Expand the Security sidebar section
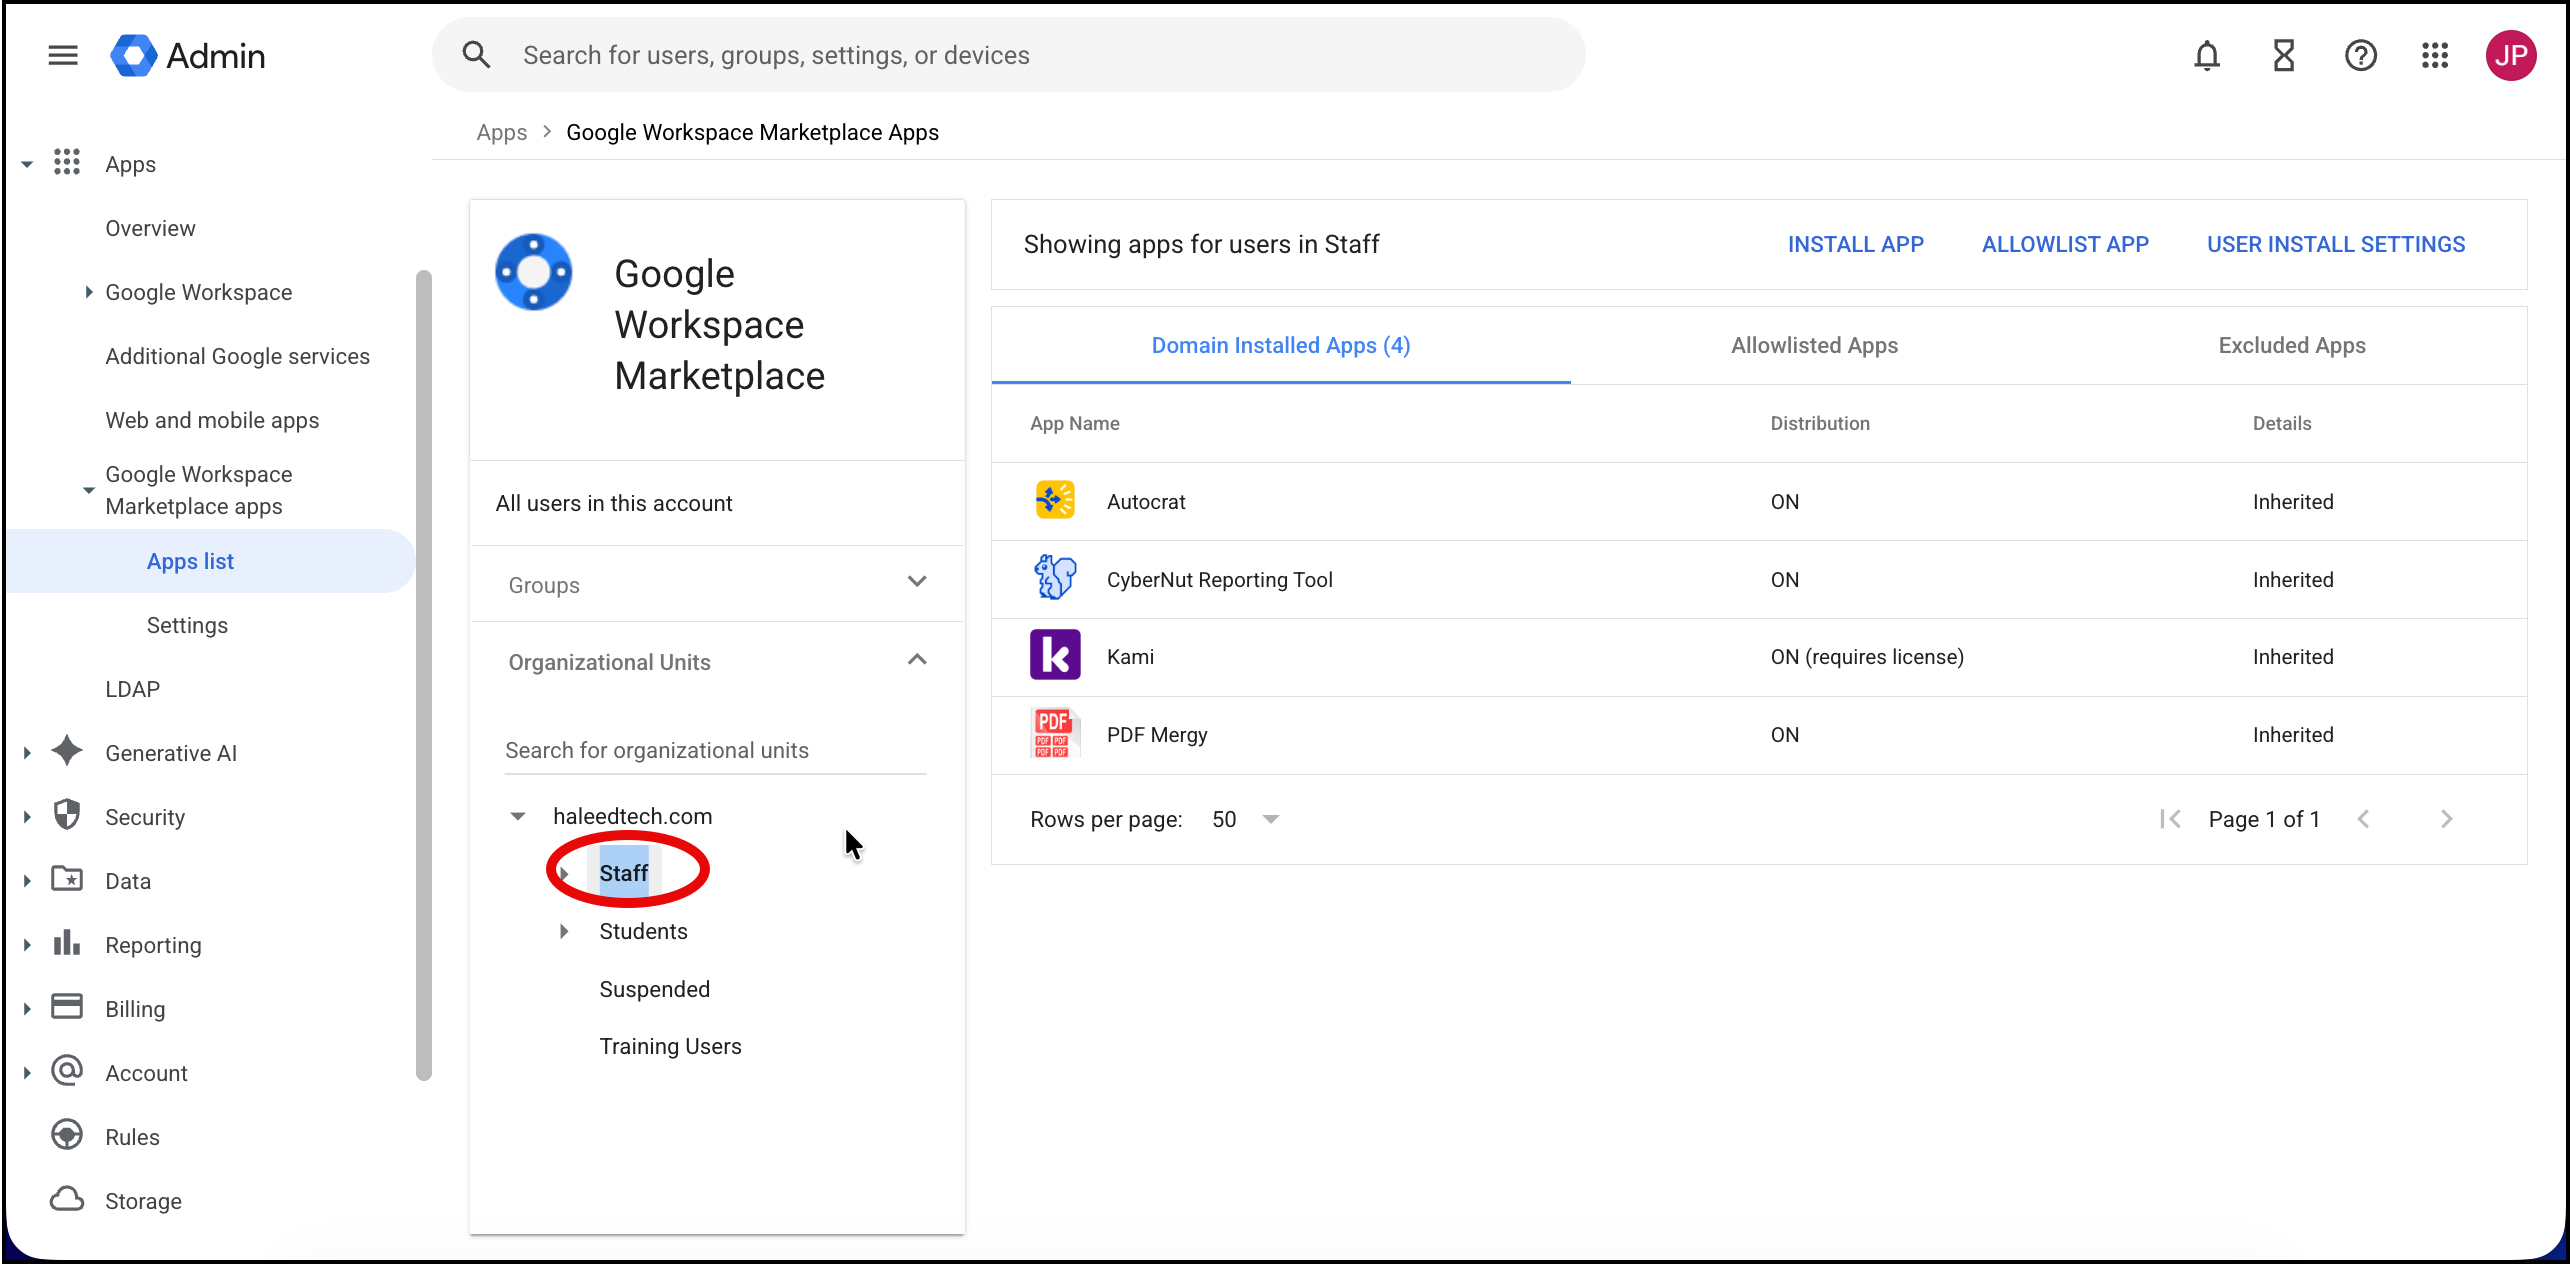2570x1264 pixels. (x=27, y=817)
